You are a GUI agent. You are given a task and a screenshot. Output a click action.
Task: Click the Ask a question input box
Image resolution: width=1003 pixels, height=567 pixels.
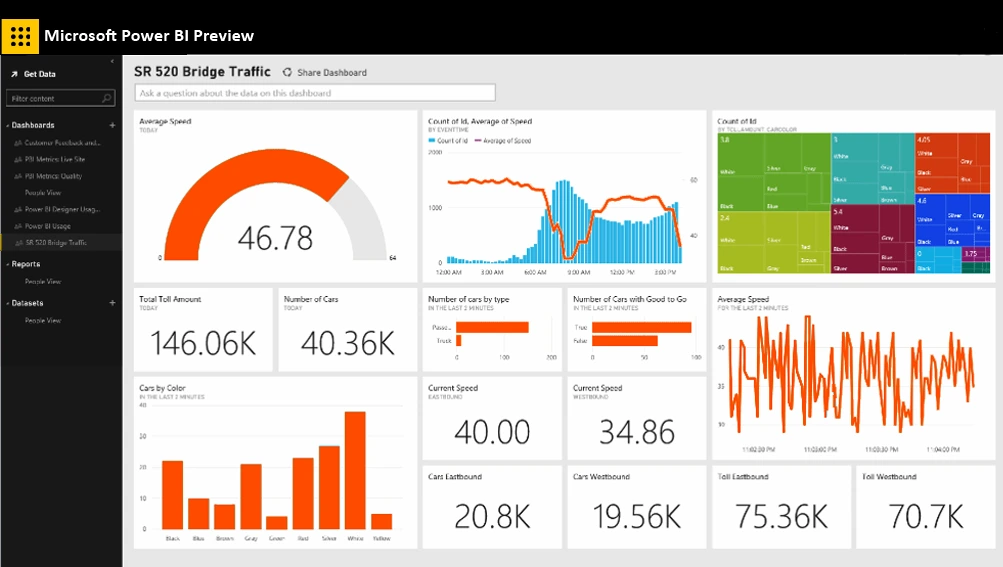point(315,93)
